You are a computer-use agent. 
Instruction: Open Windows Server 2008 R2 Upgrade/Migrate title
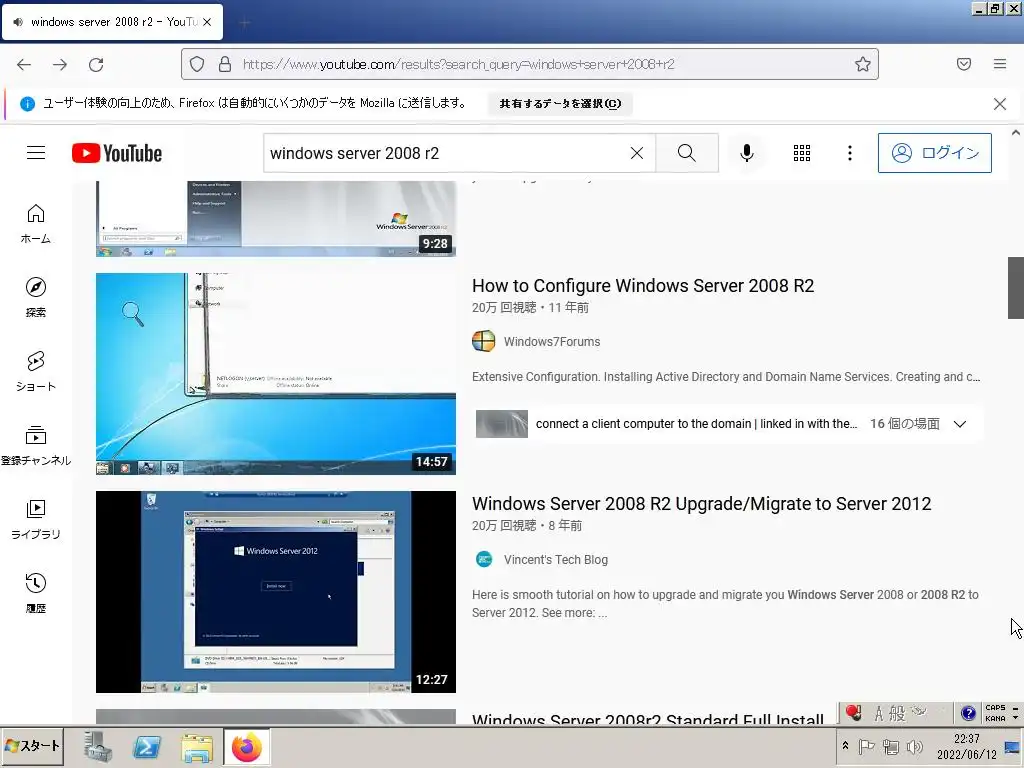[x=701, y=504]
